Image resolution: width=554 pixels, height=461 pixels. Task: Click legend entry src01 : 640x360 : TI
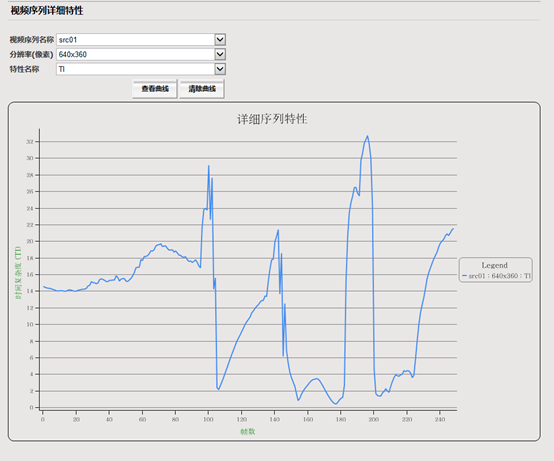tap(496, 276)
